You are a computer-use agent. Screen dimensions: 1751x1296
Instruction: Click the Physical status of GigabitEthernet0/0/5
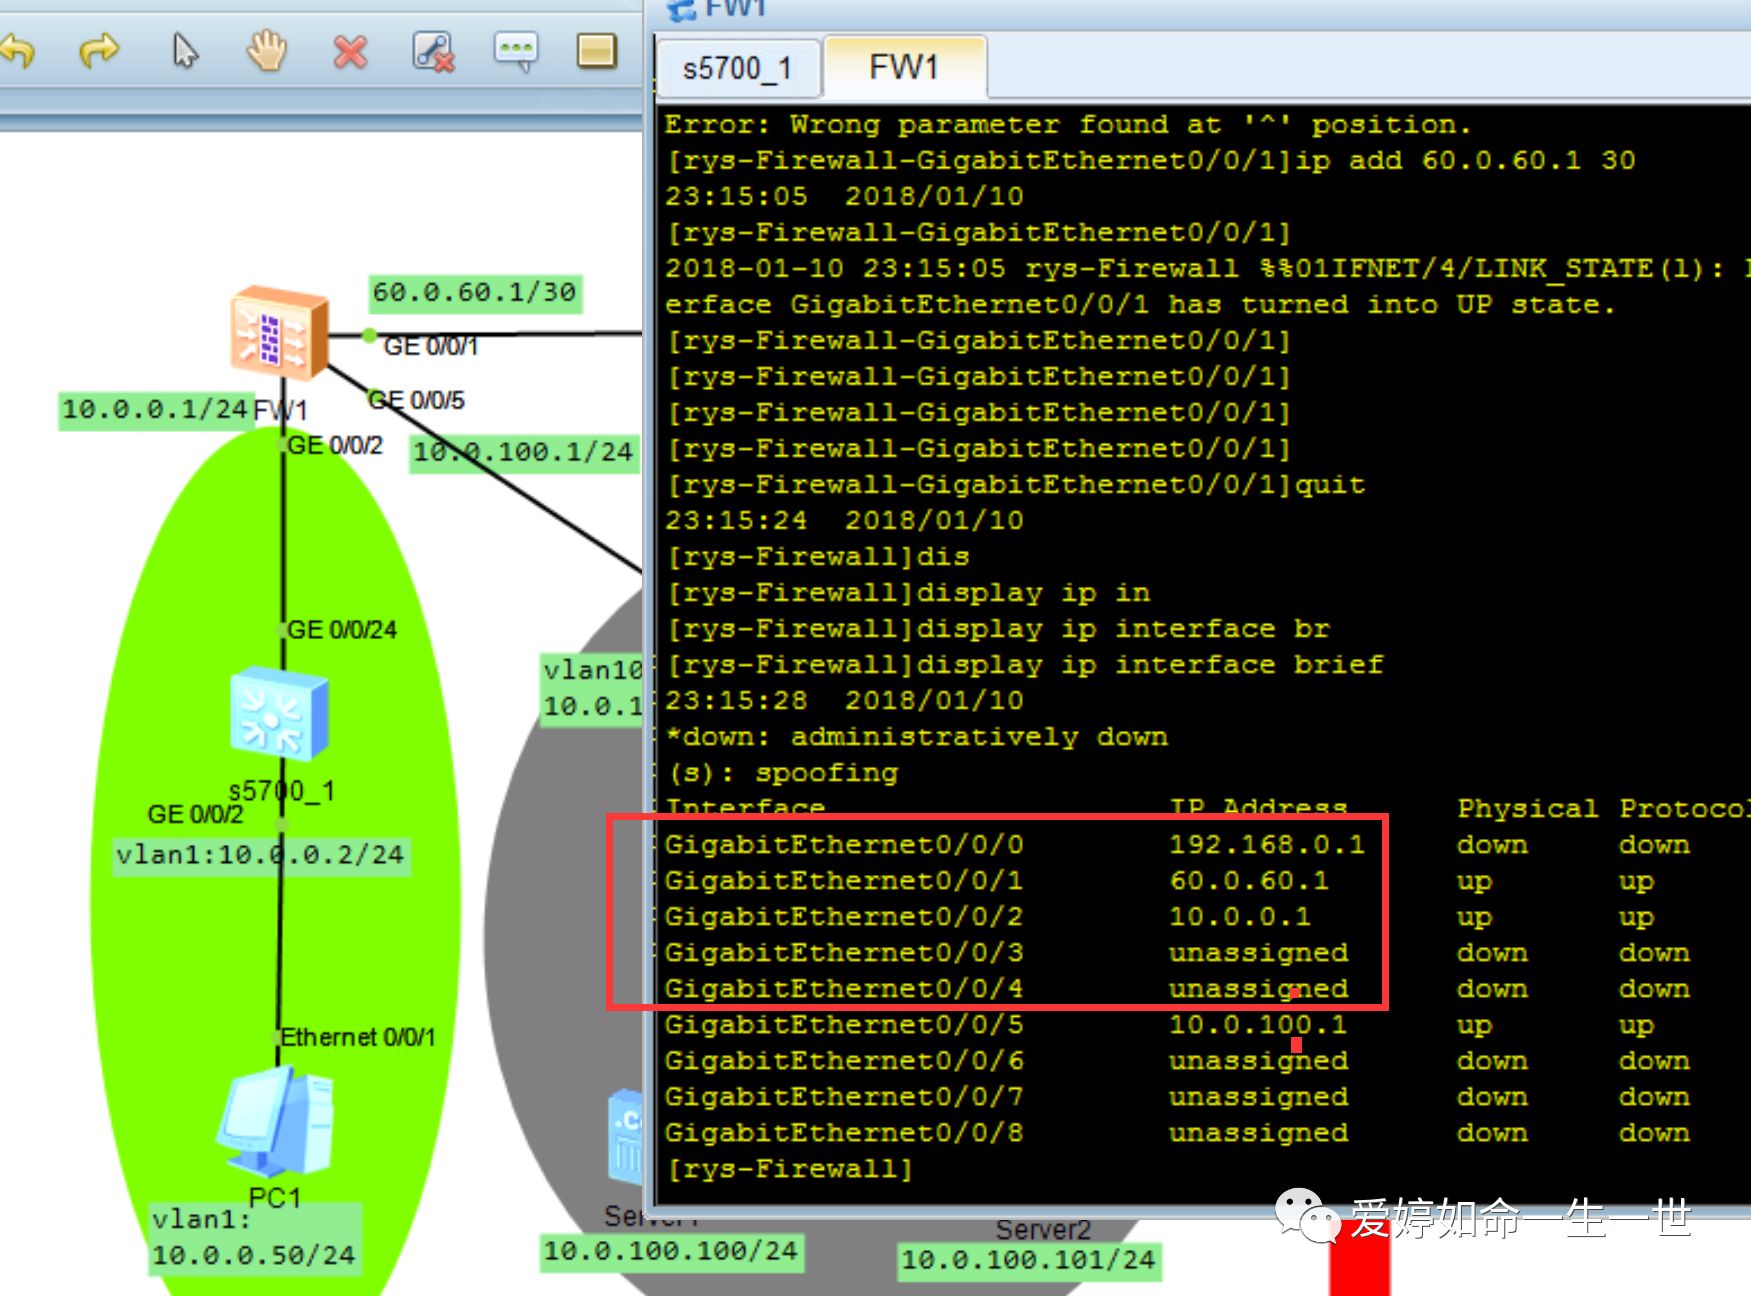click(x=1474, y=1024)
